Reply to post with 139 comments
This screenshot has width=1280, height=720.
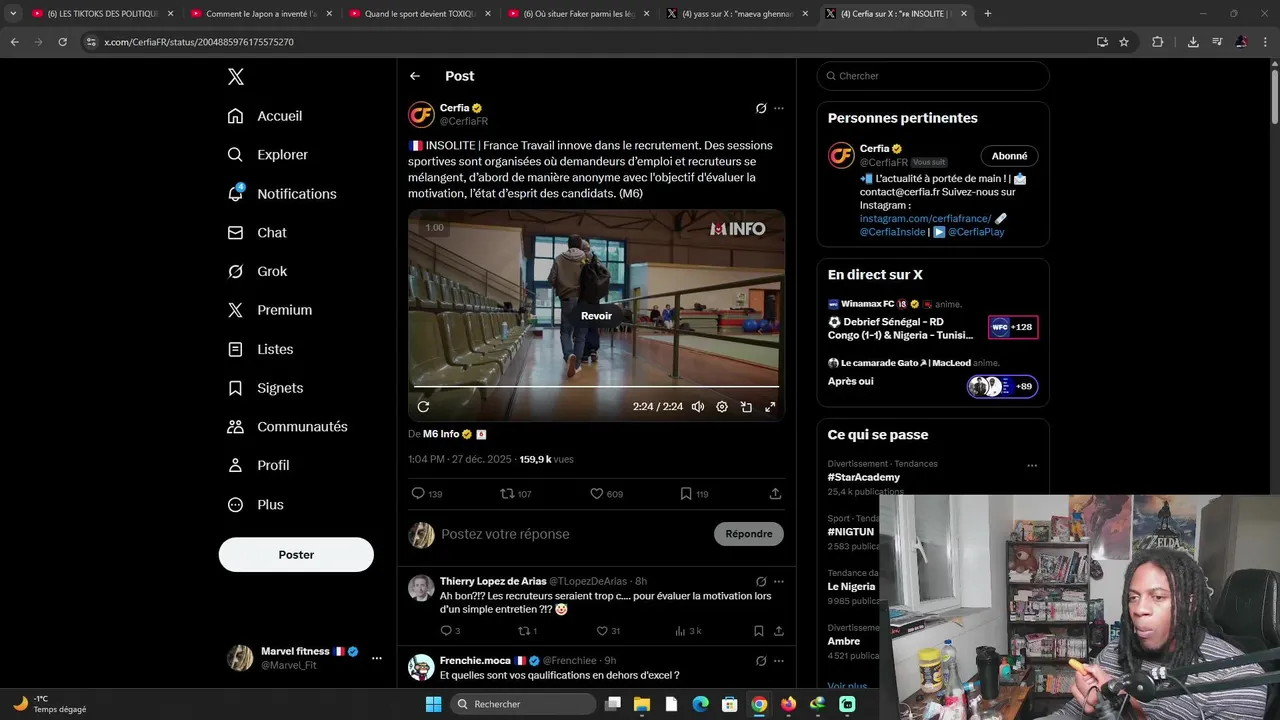tap(427, 494)
